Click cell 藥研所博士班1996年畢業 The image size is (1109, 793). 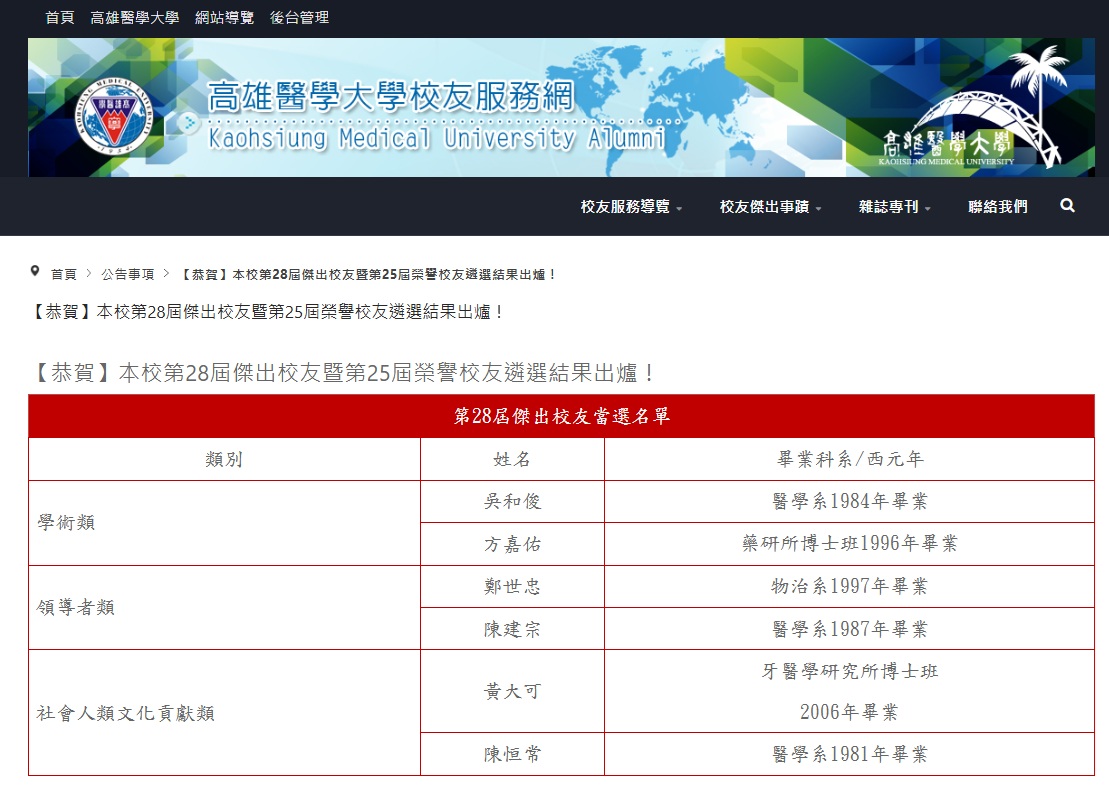pos(849,544)
